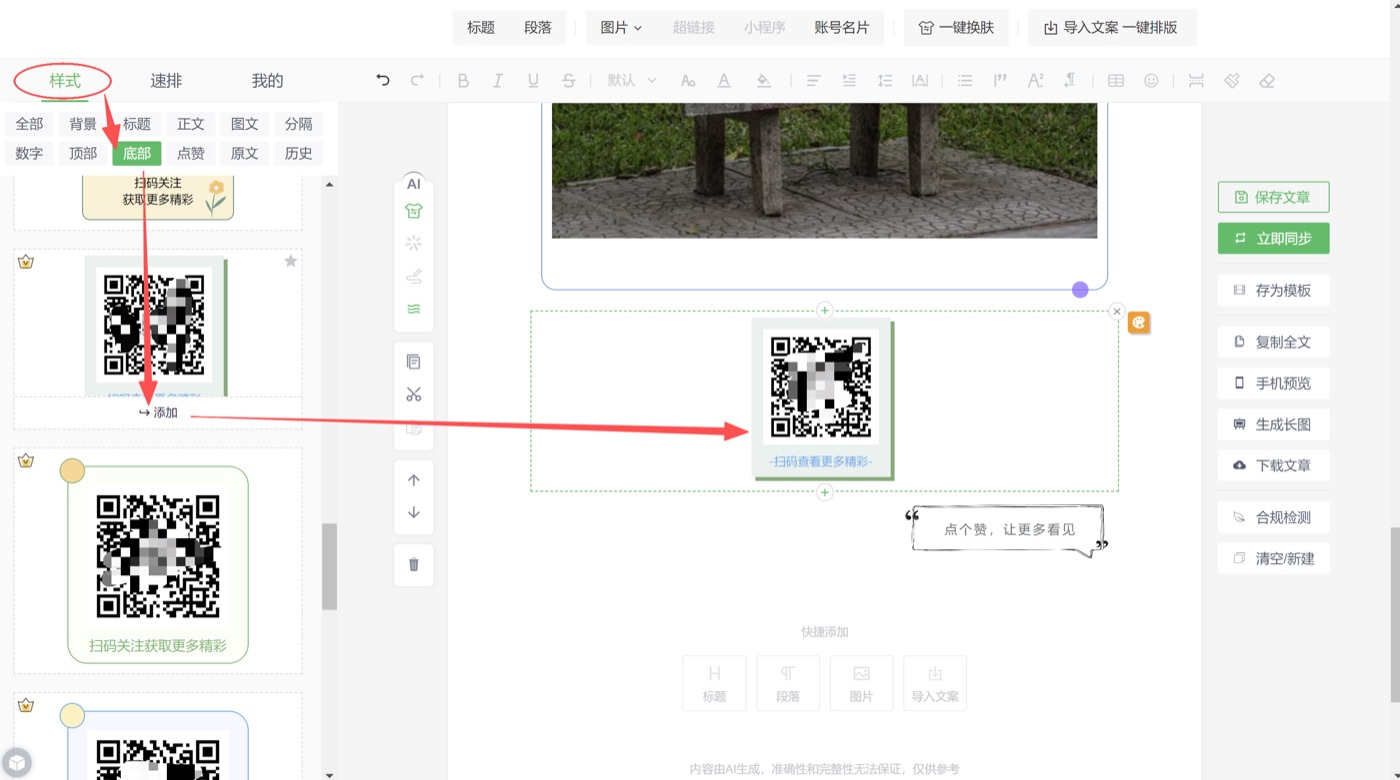1400x780 pixels.
Task: Select the 扫码关注获取更多精彩 QR template thumbnail
Action: (x=158, y=563)
